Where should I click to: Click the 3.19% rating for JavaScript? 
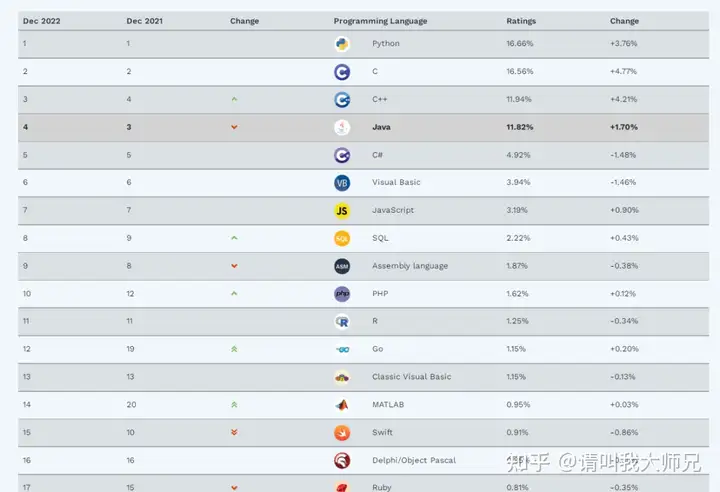[517, 210]
